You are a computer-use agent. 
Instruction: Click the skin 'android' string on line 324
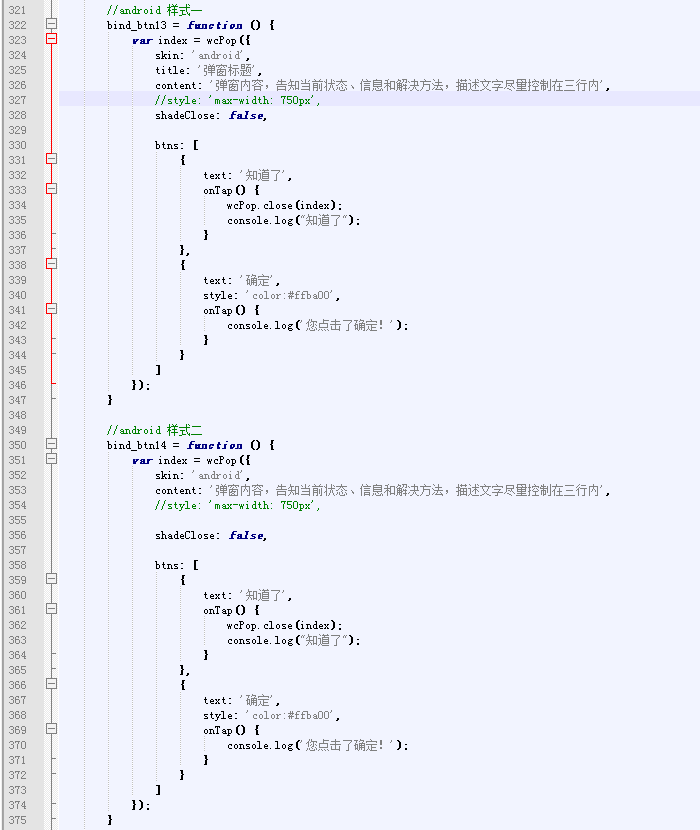(x=218, y=55)
